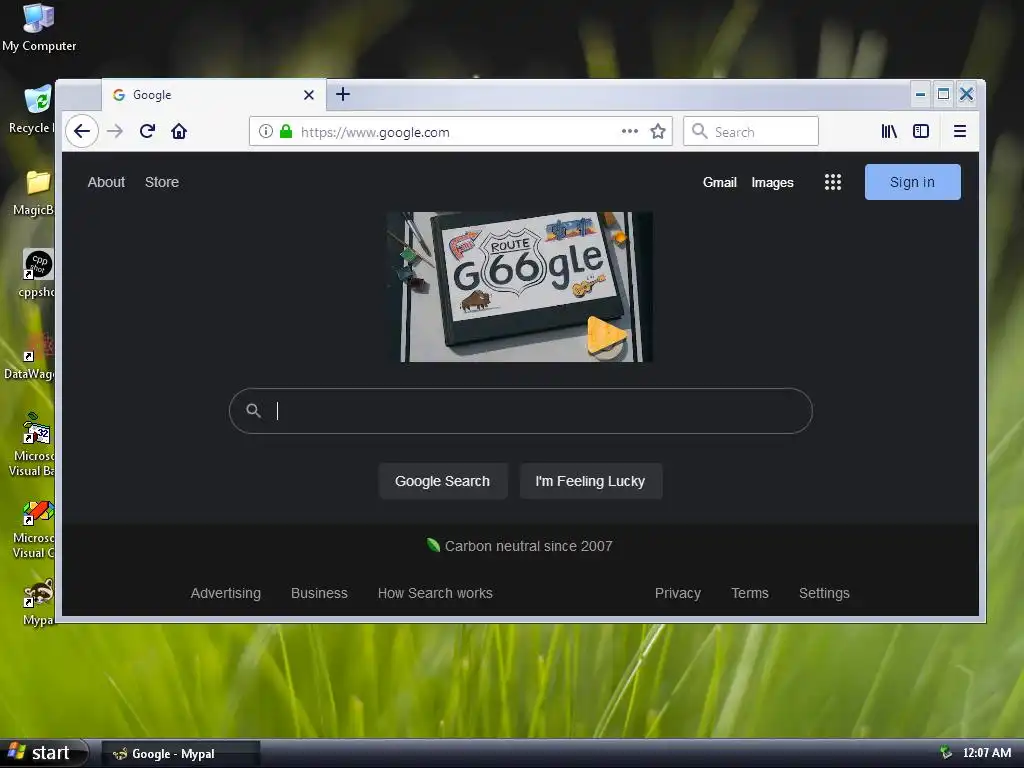The height and width of the screenshot is (768, 1024).
Task: Click the green padlock security icon
Action: (285, 131)
